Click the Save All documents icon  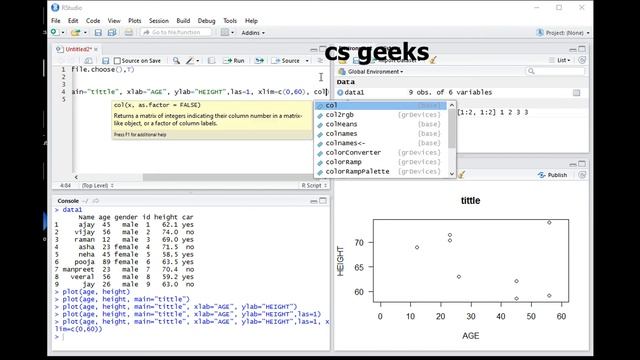pos(112,32)
